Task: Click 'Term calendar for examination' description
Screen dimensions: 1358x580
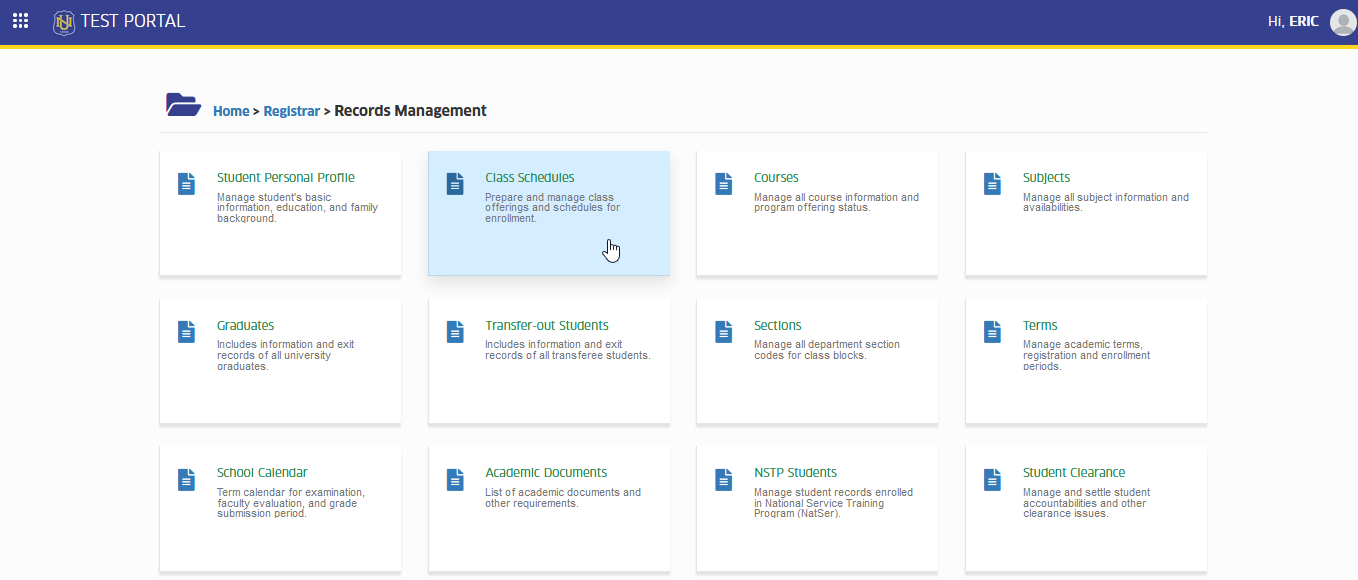Action: tap(290, 503)
